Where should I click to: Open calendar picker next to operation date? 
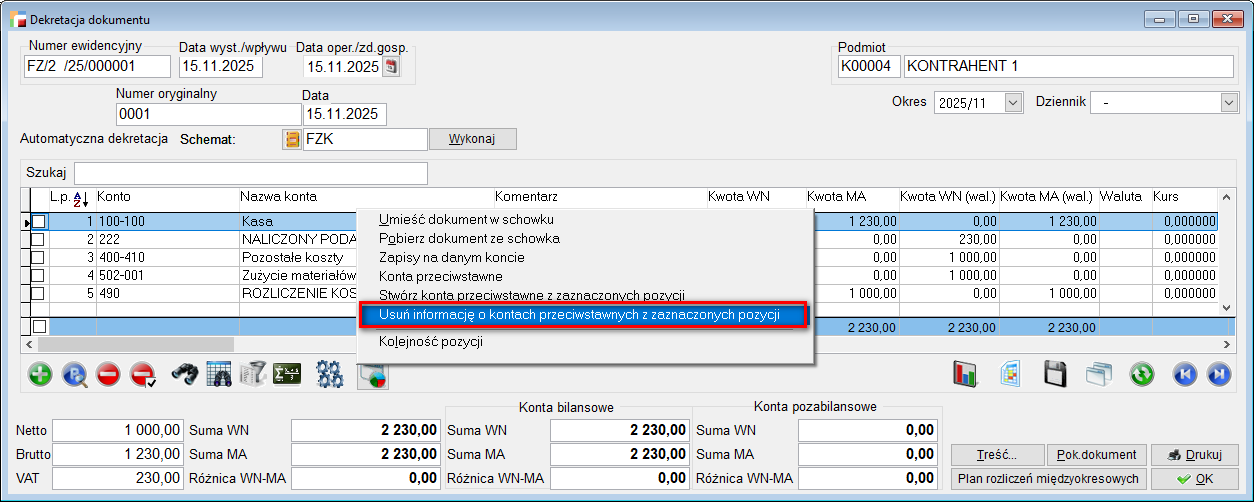click(391, 67)
